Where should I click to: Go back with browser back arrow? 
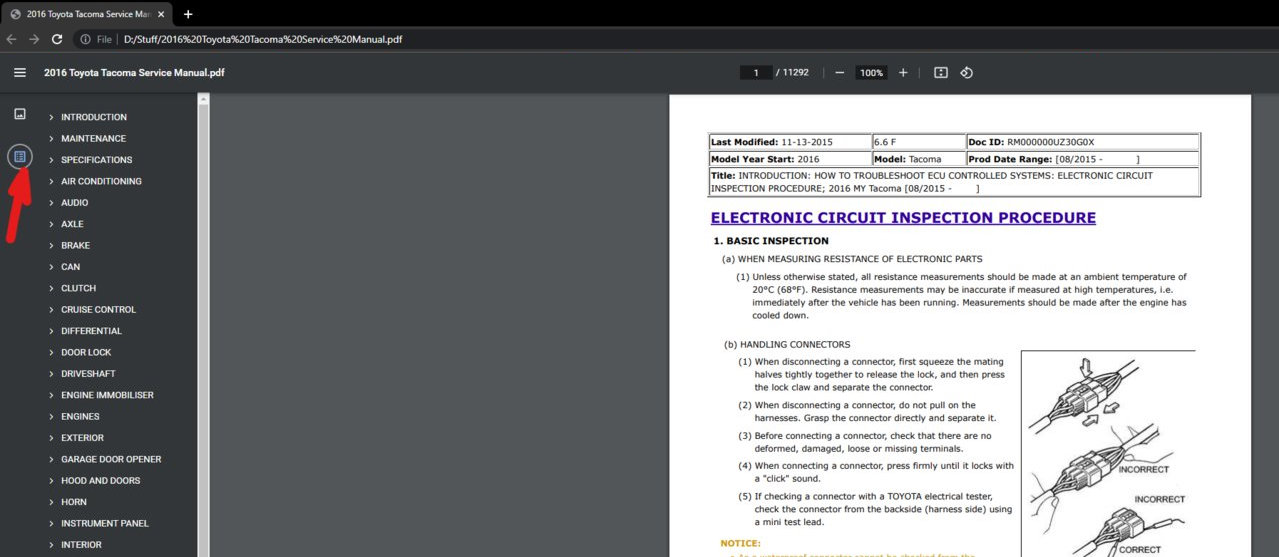click(11, 39)
